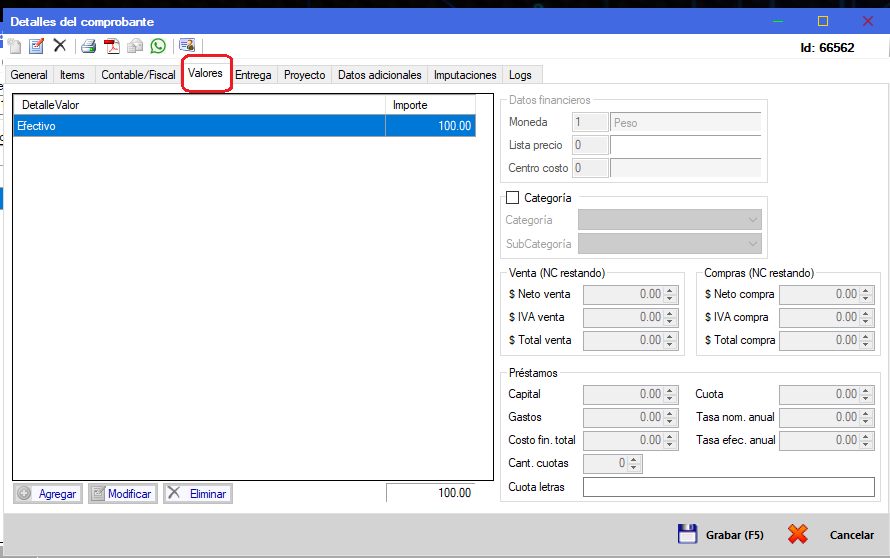The image size is (890, 558).
Task: Click the printer icon to print
Action: click(89, 46)
